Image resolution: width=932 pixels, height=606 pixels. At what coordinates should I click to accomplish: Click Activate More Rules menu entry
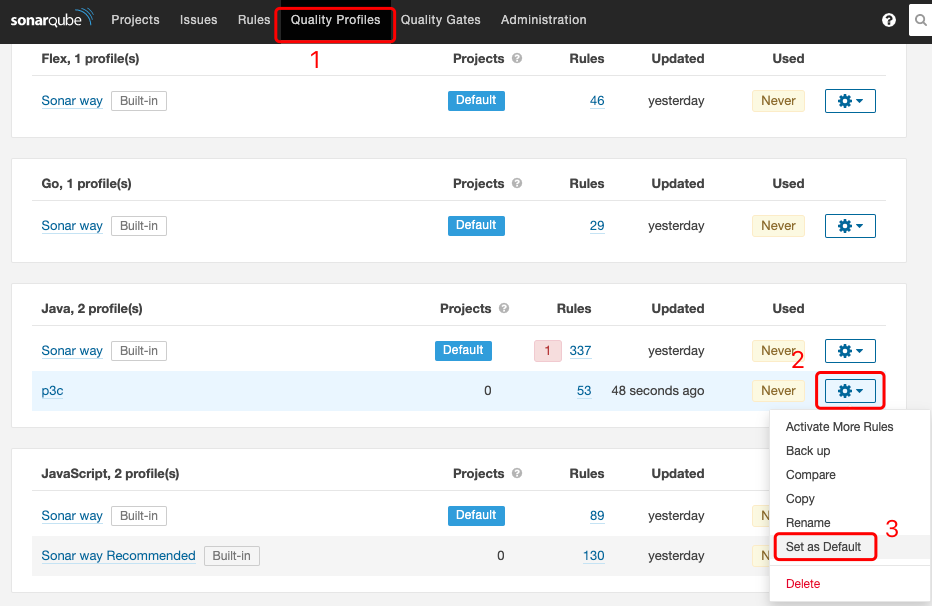(839, 426)
